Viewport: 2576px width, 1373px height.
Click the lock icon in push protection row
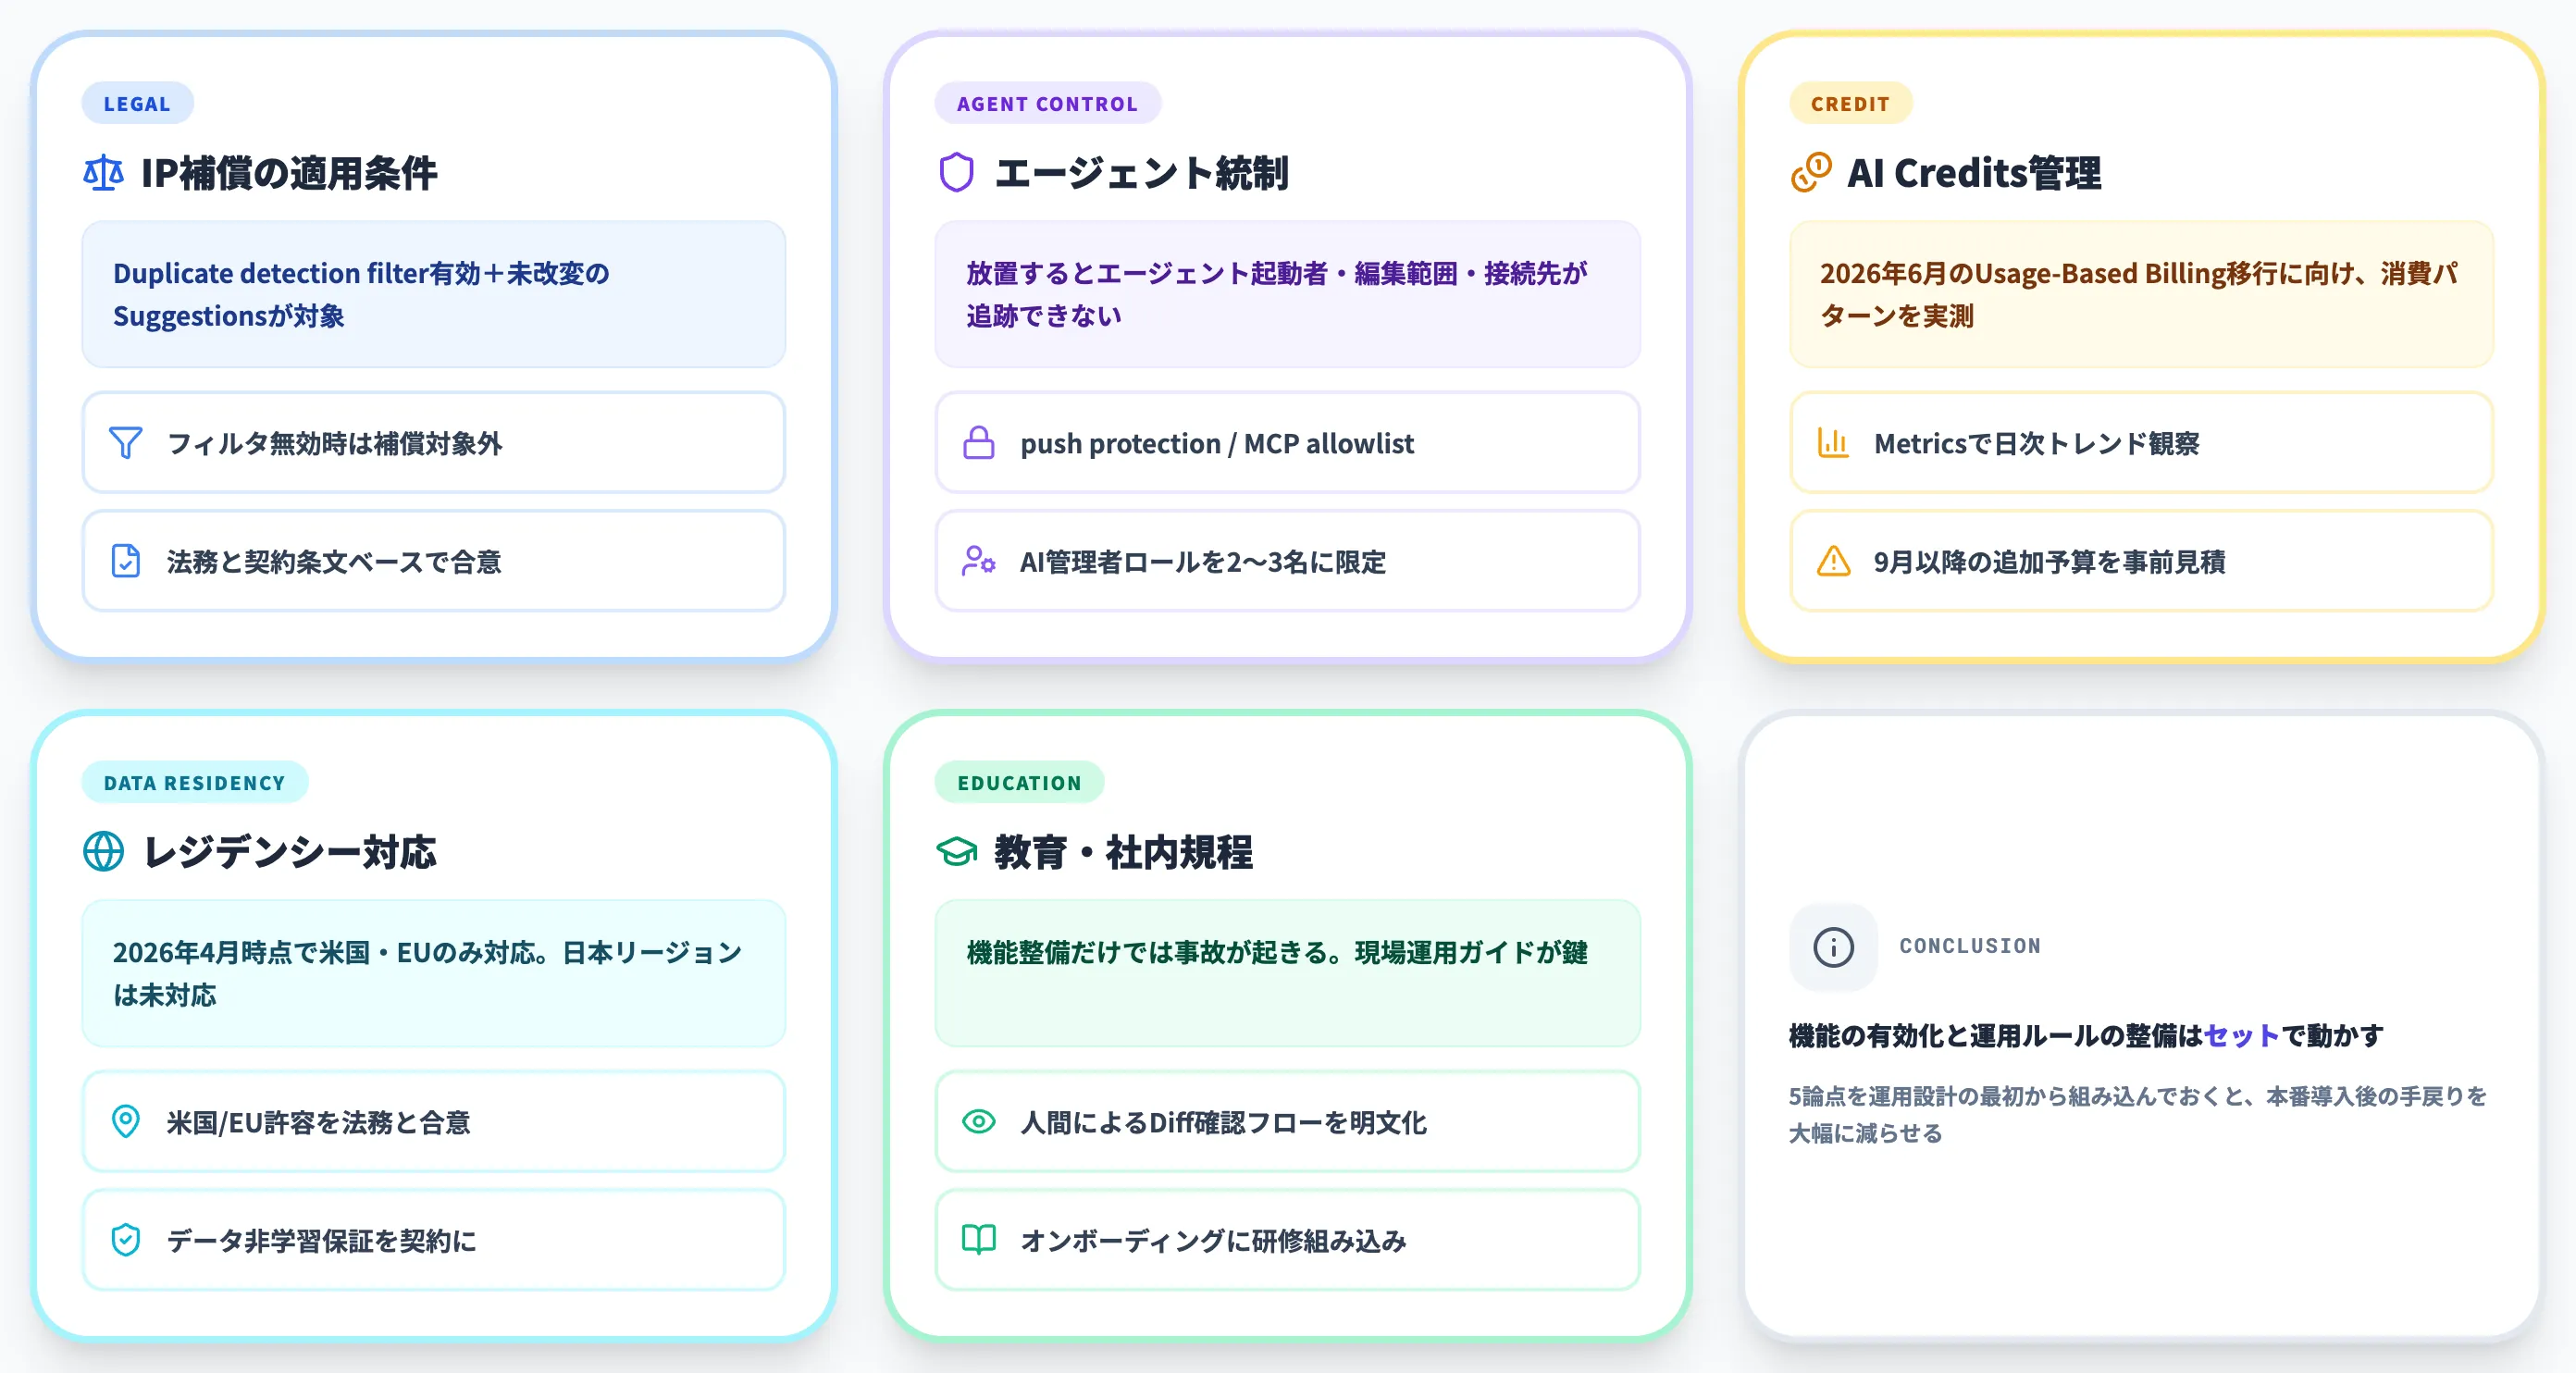978,443
